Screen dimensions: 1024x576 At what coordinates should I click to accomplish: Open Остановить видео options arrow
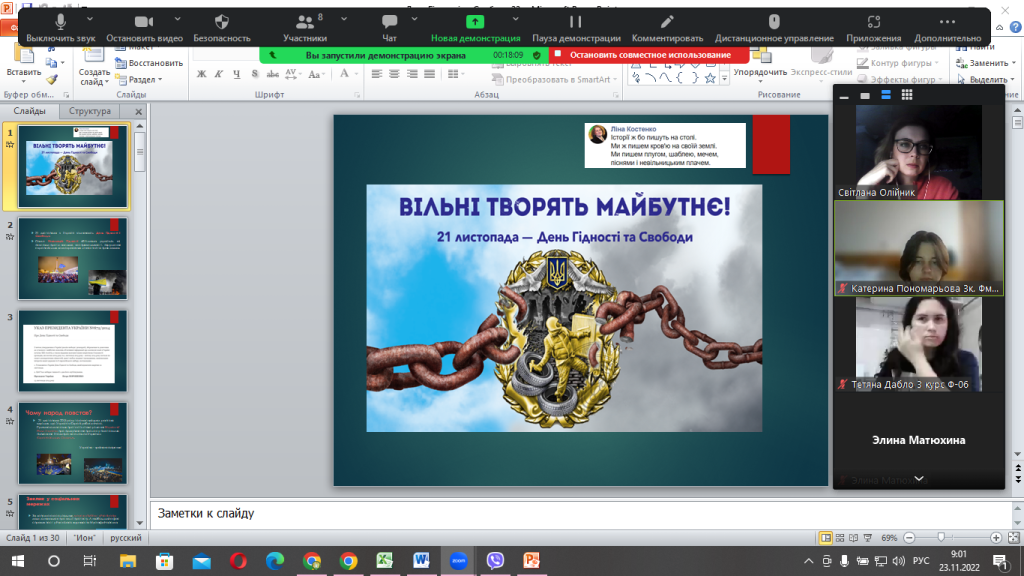[177, 20]
